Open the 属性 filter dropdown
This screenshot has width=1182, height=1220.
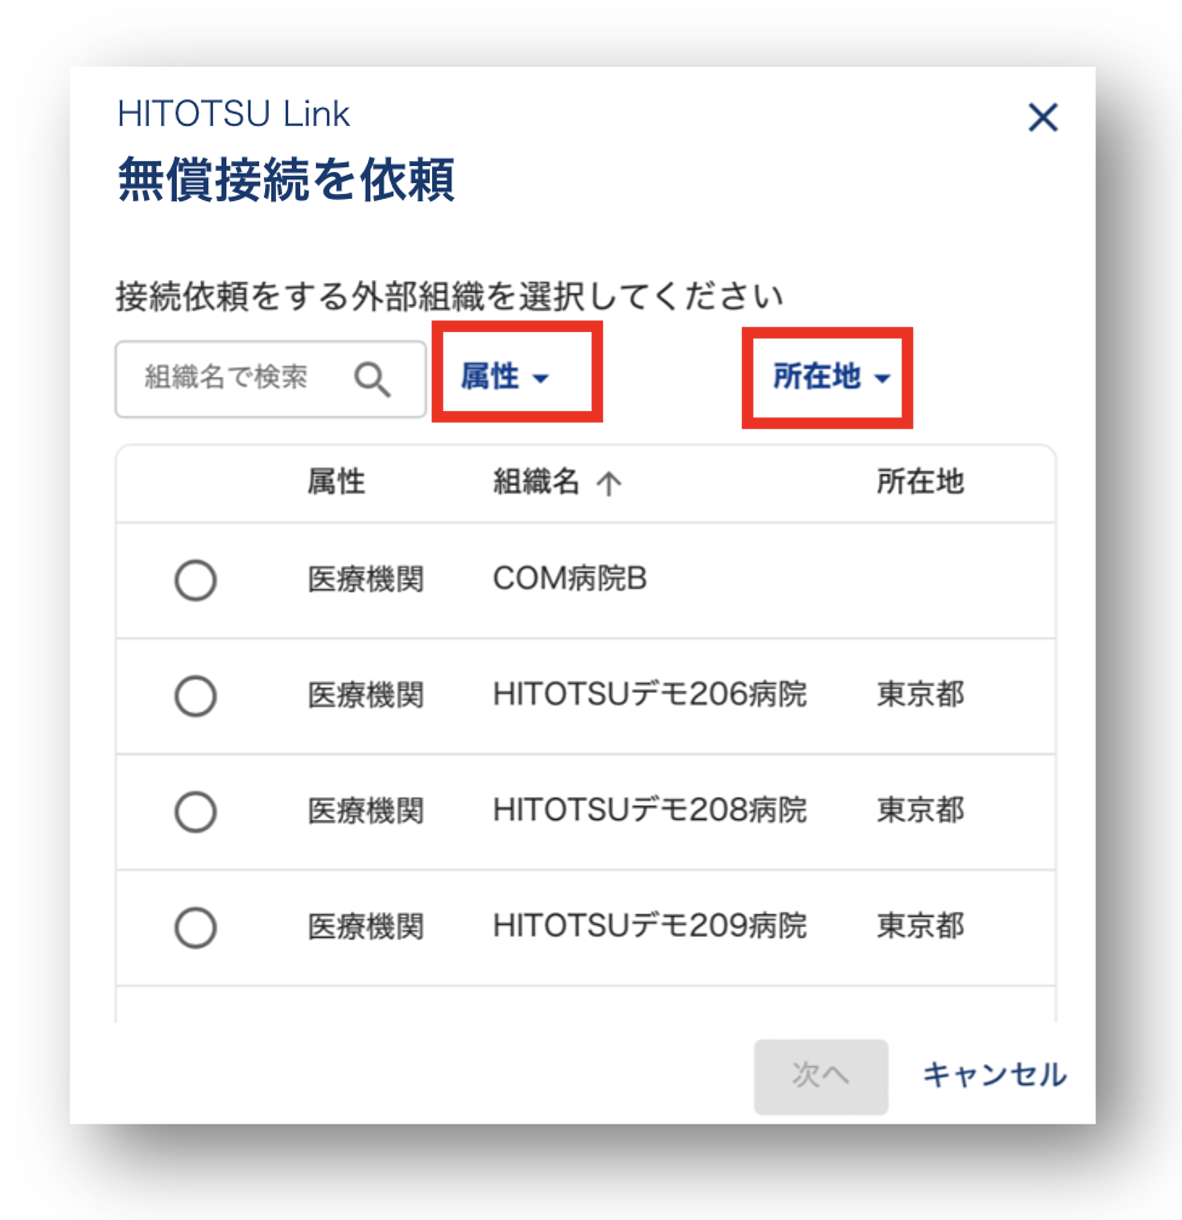click(505, 377)
